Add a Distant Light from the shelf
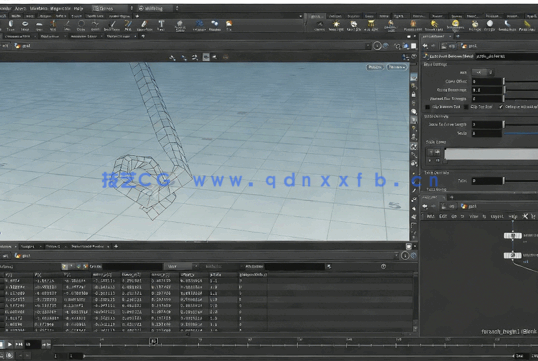Image resolution: width=538 pixels, height=361 pixels. coord(434,25)
